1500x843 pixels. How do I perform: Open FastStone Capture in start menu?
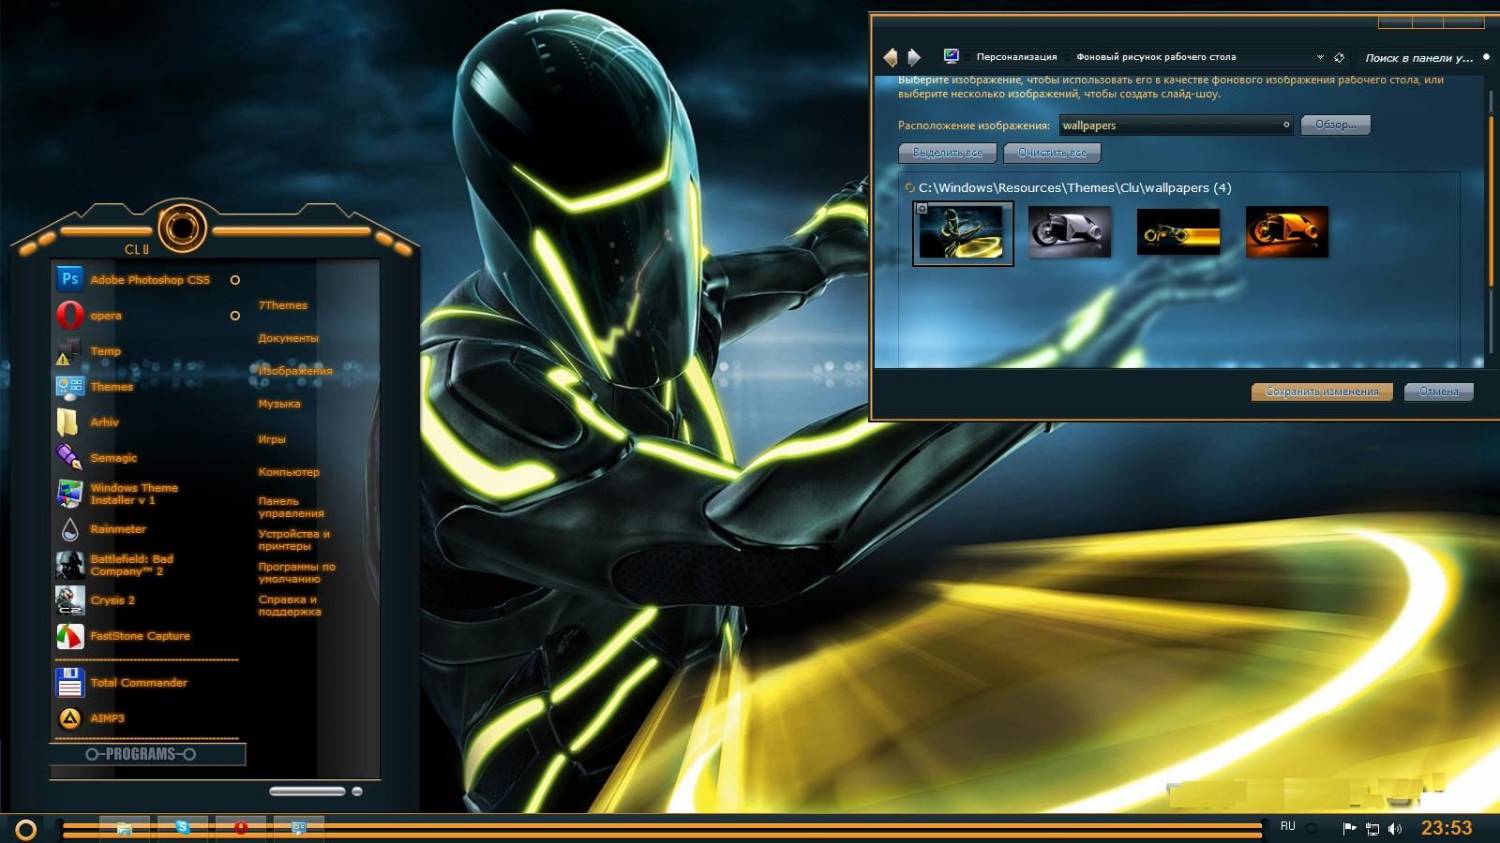[139, 636]
